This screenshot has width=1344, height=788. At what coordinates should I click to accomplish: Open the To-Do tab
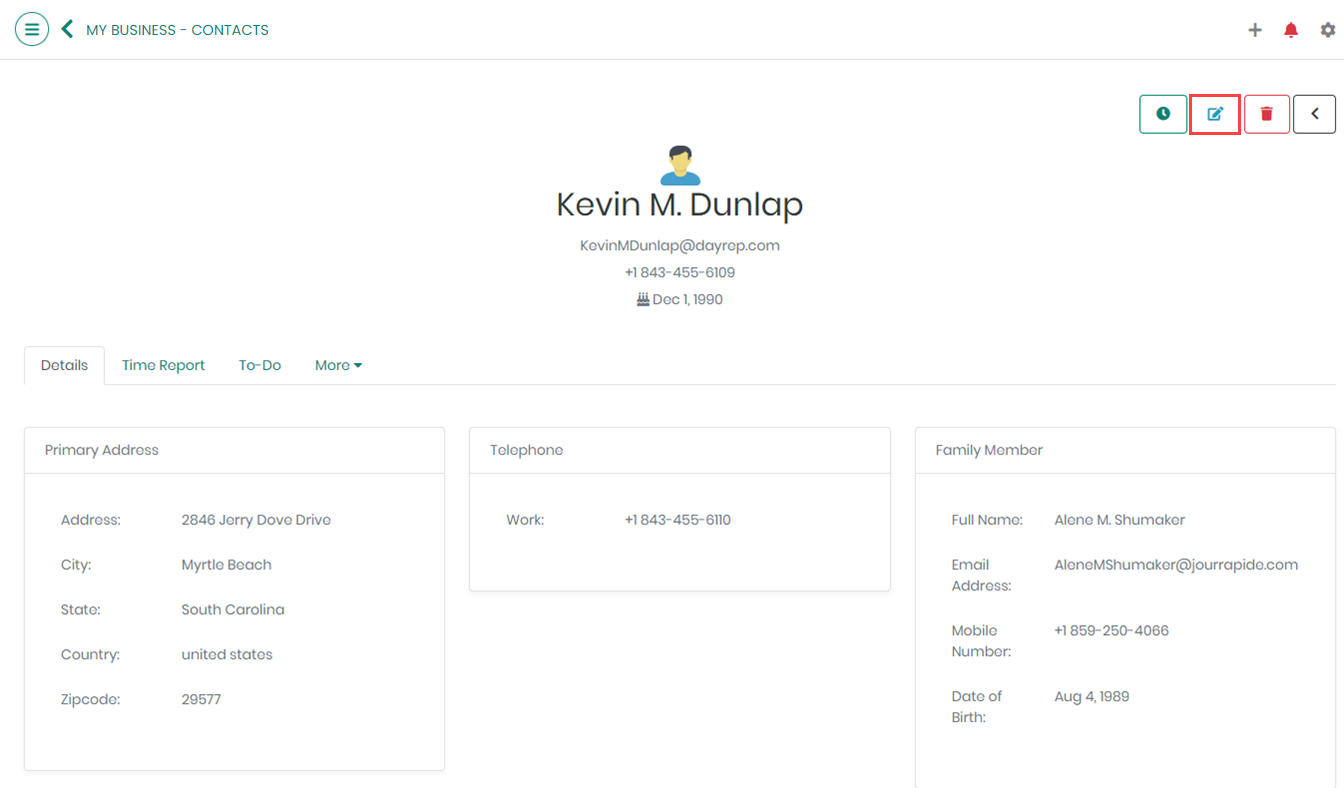tap(260, 365)
